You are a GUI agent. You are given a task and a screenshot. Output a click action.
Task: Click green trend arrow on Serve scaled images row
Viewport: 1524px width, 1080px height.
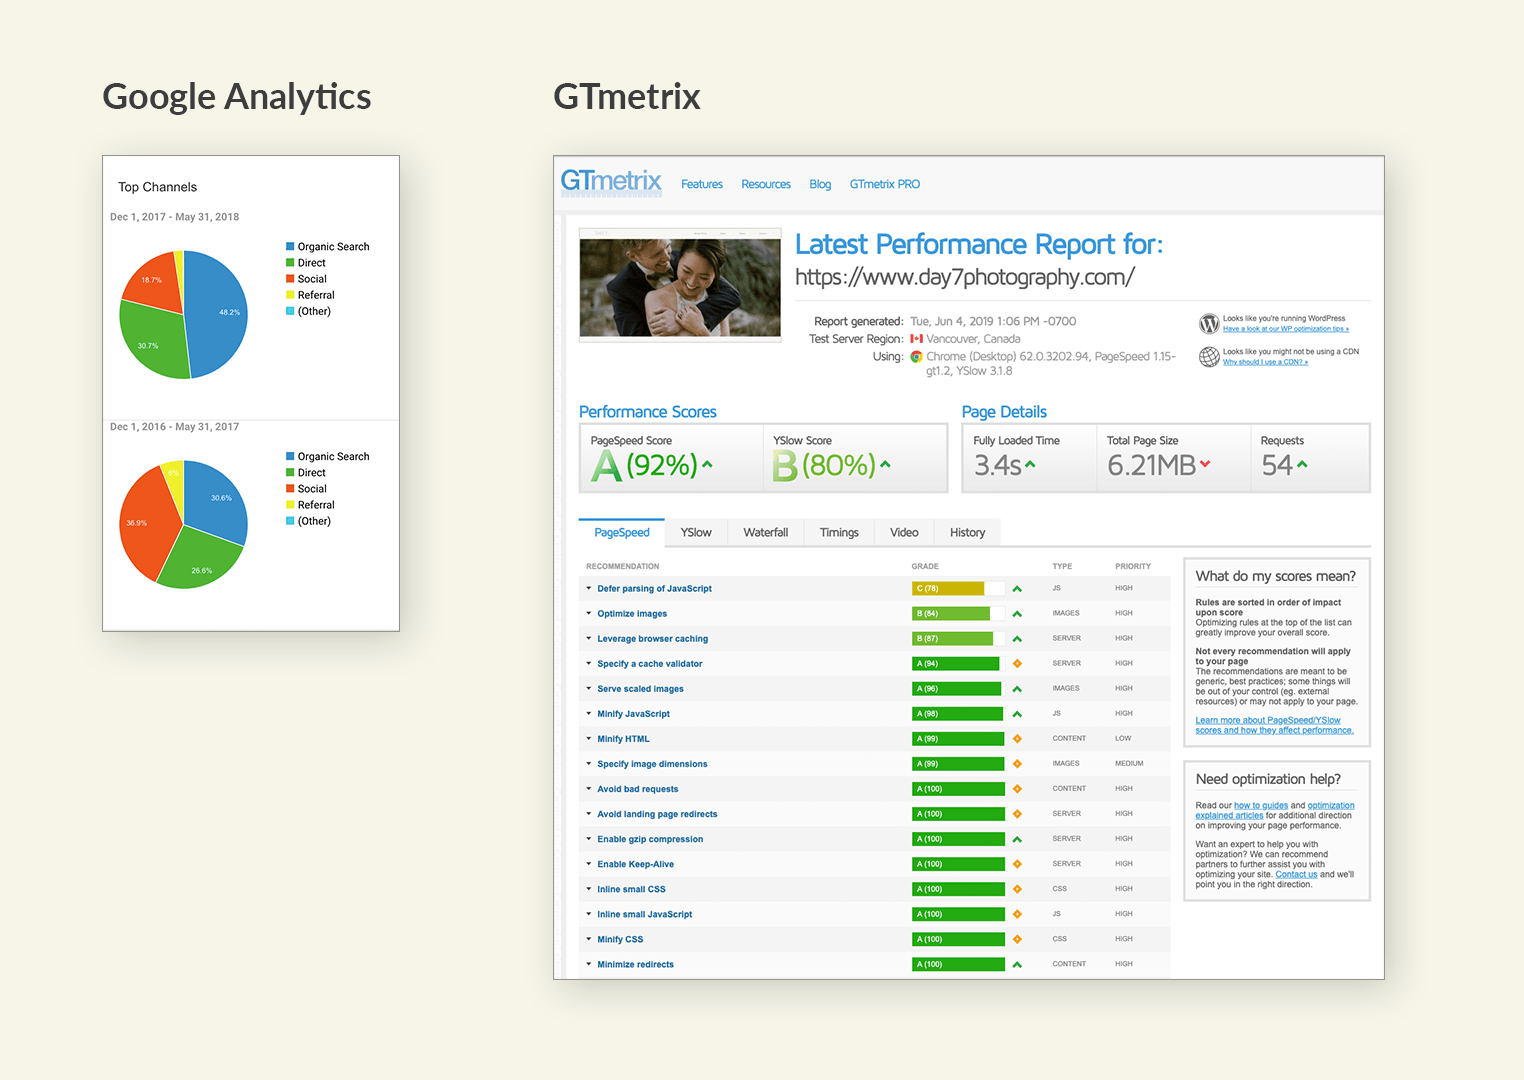[1017, 689]
